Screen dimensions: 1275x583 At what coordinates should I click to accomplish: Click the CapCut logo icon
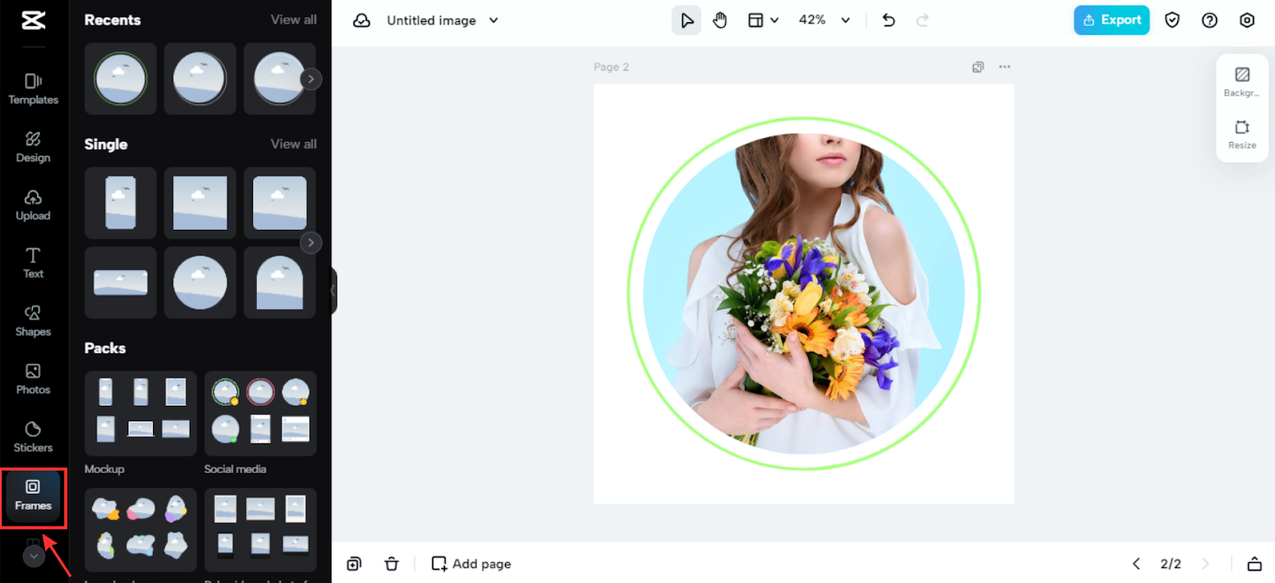[33, 21]
